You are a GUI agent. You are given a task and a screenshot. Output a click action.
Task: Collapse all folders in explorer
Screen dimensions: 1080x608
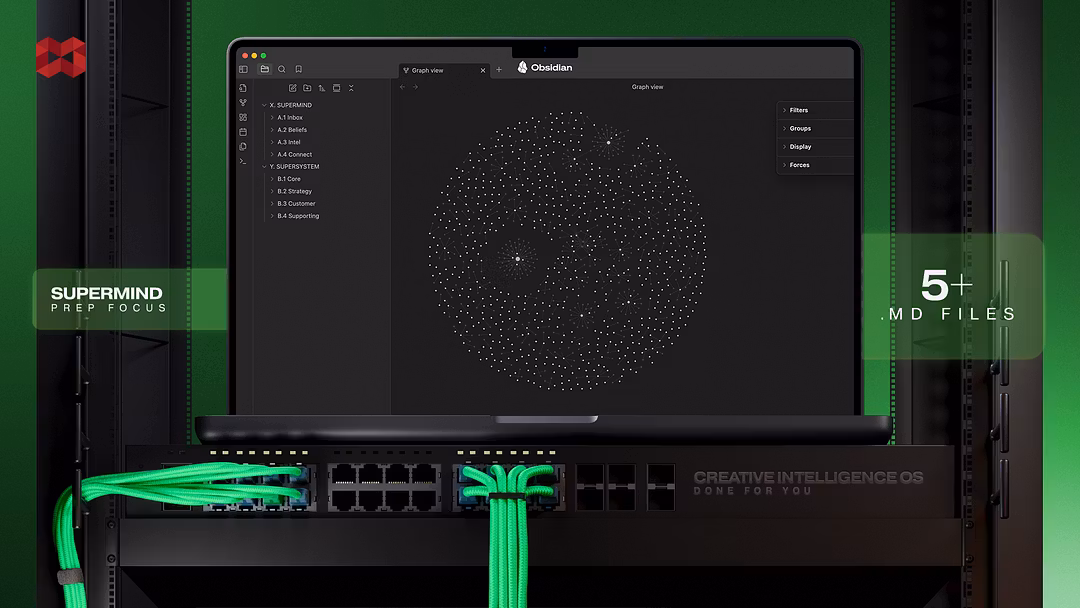[351, 88]
